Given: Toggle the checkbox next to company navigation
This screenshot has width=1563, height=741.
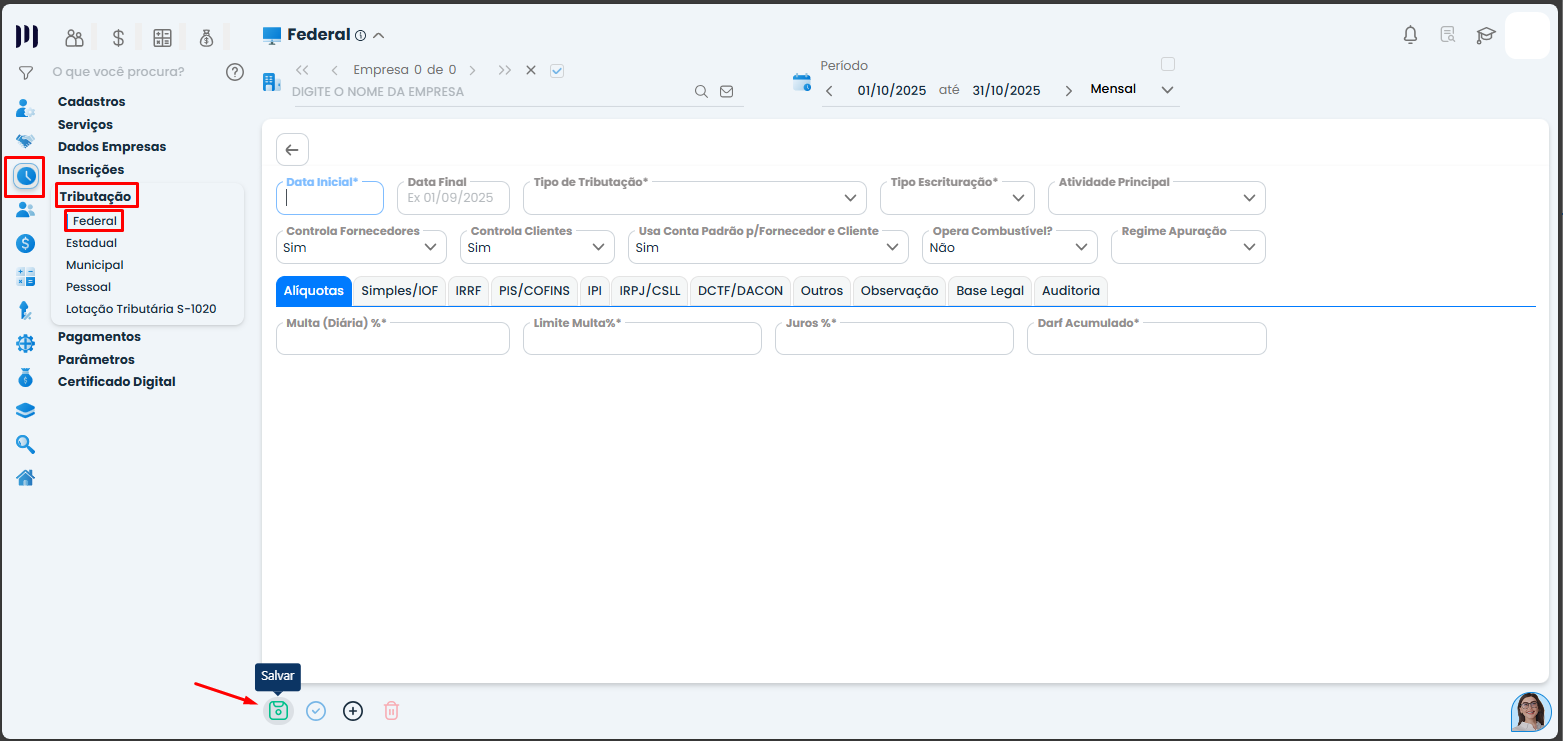Looking at the screenshot, I should [558, 70].
